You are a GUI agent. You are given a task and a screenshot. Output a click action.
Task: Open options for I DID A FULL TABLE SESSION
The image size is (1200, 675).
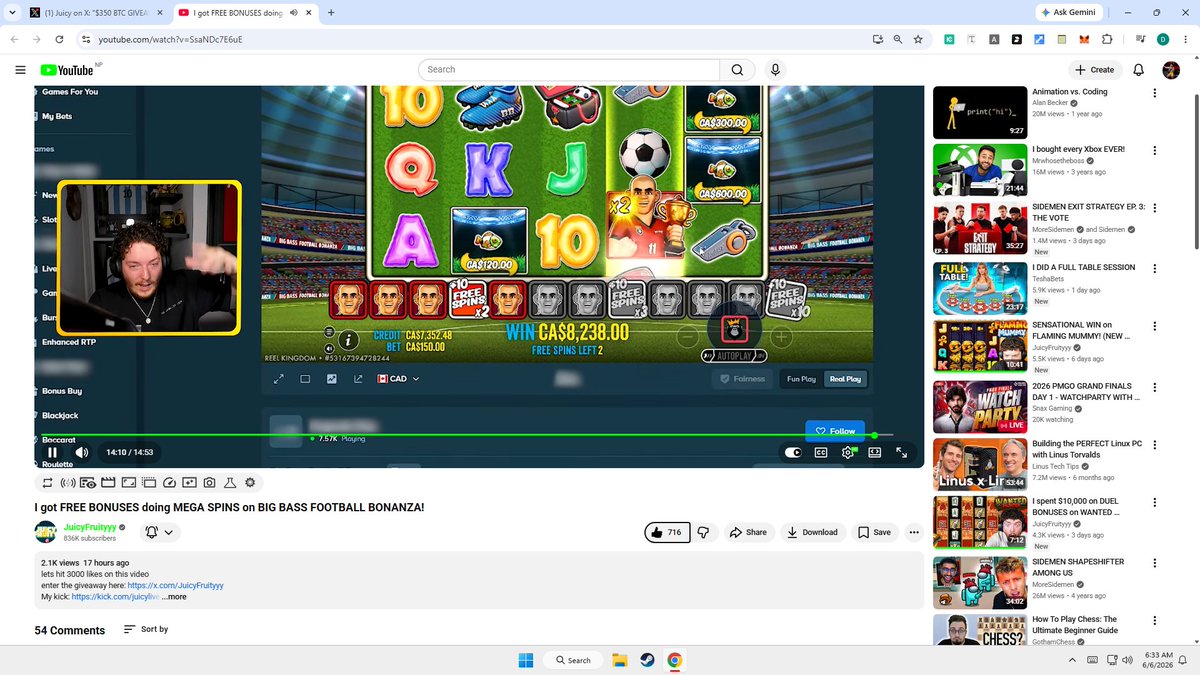pyautogui.click(x=1155, y=268)
